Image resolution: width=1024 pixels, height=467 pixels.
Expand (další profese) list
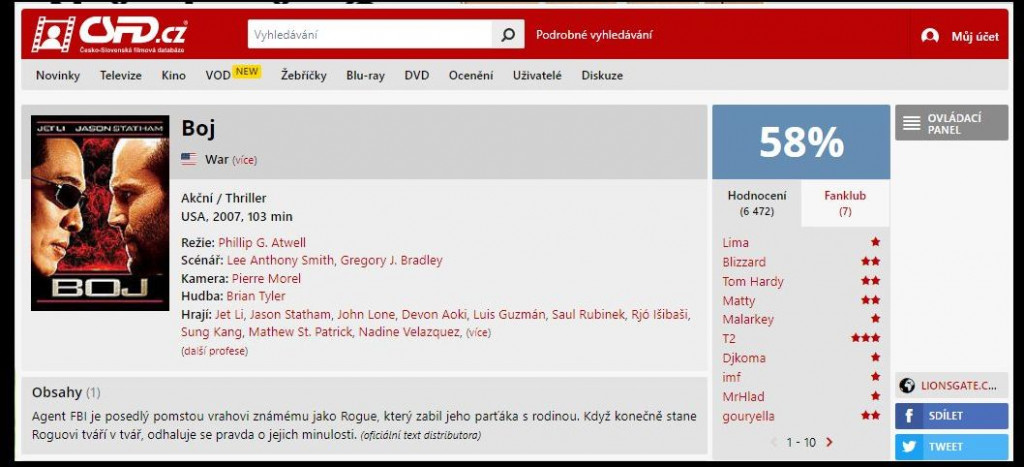click(x=214, y=351)
